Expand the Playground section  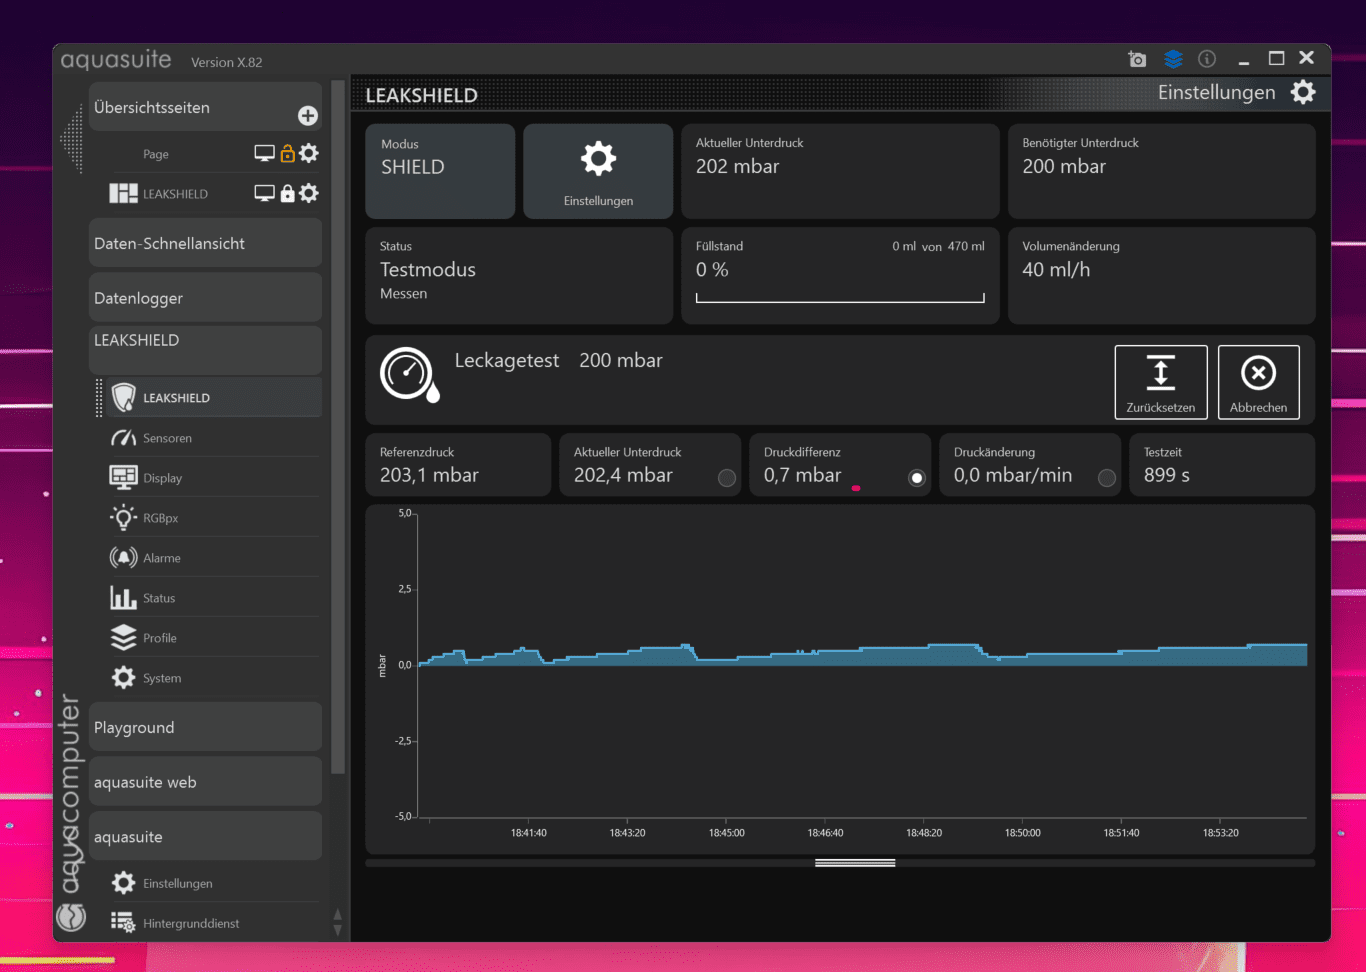(x=205, y=727)
